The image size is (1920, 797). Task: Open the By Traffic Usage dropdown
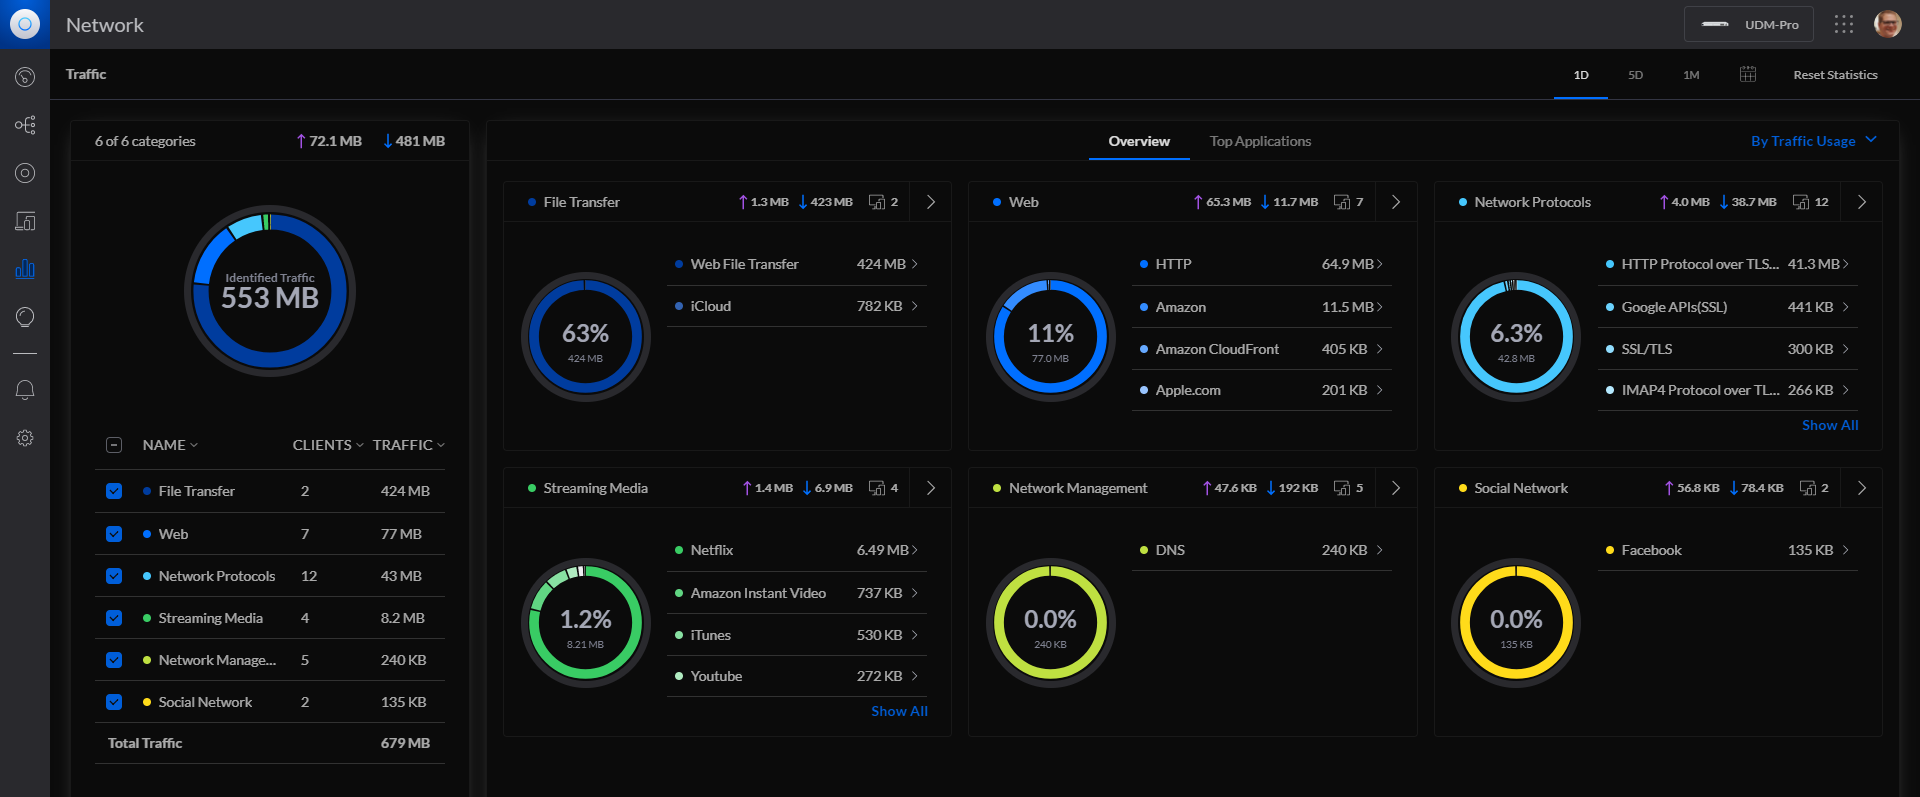point(1812,141)
